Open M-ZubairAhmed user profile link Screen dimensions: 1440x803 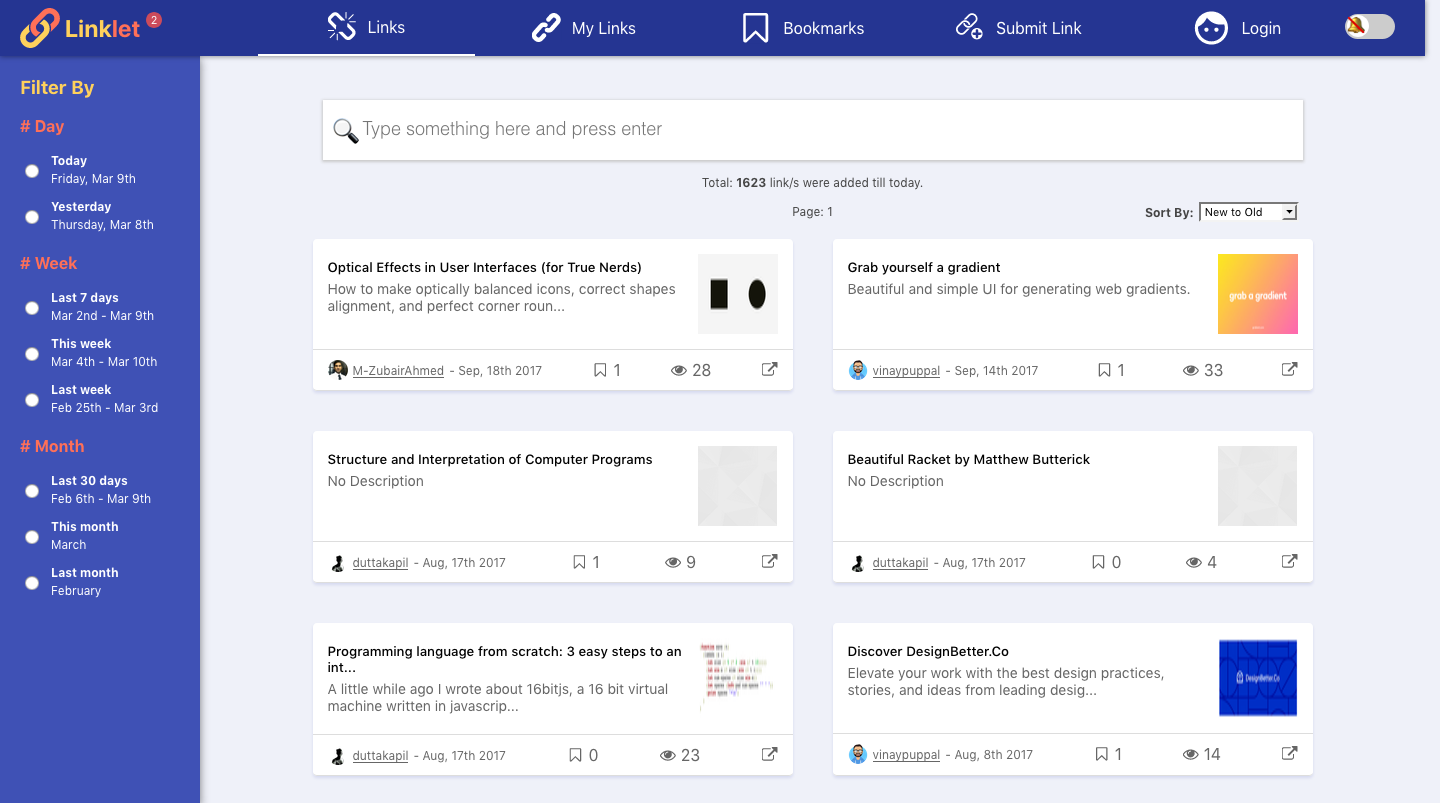398,371
